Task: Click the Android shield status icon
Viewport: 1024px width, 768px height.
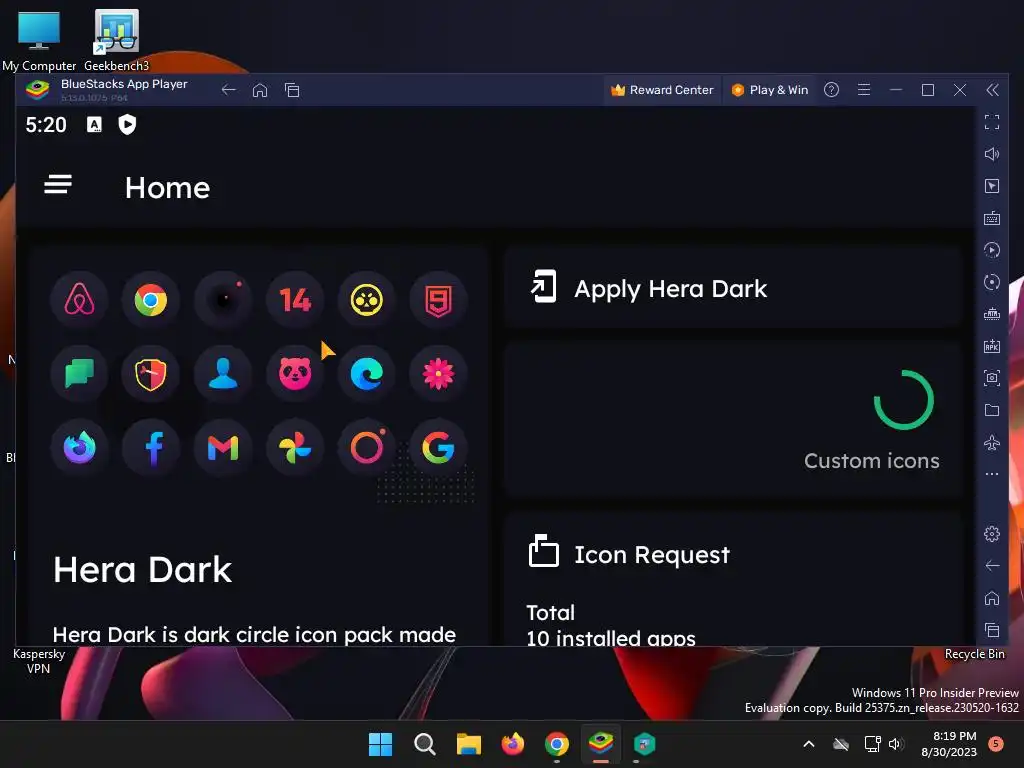Action: [127, 124]
